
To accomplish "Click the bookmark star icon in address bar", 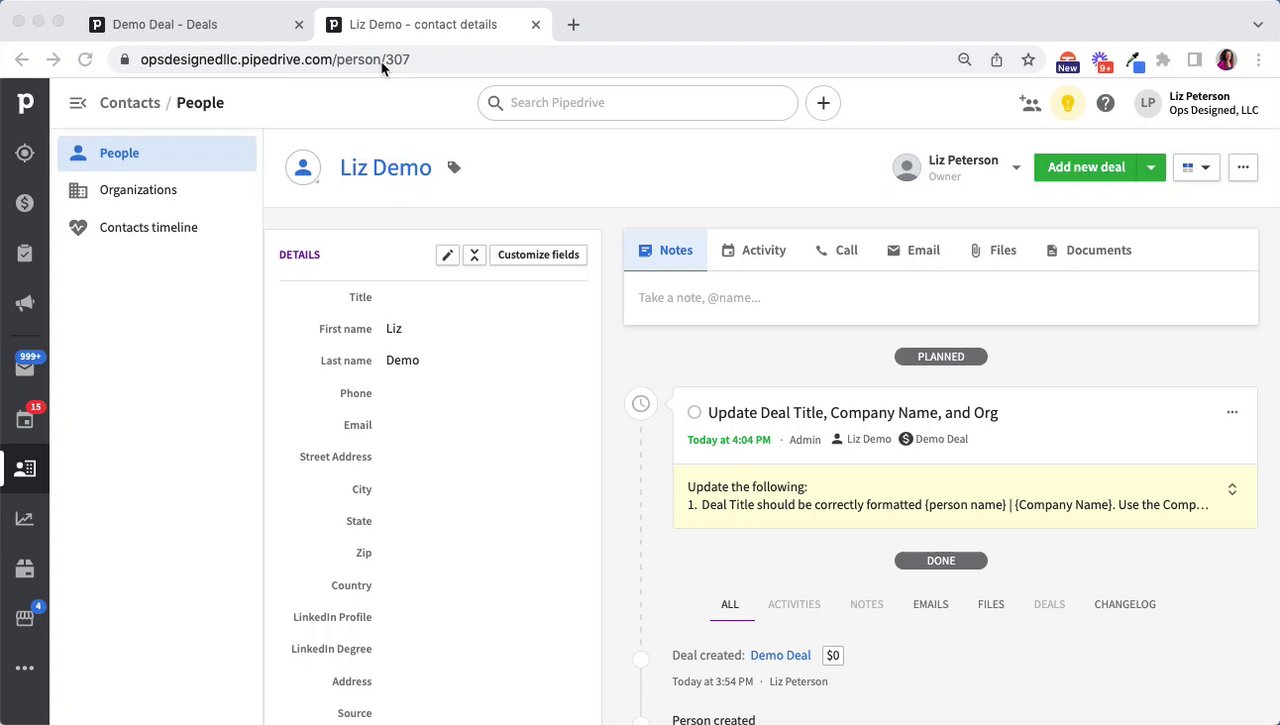I will click(1028, 60).
